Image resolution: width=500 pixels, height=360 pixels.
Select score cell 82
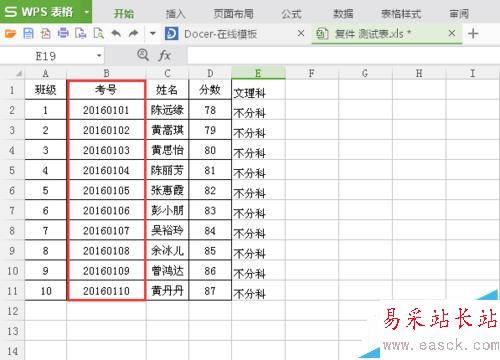[210, 190]
